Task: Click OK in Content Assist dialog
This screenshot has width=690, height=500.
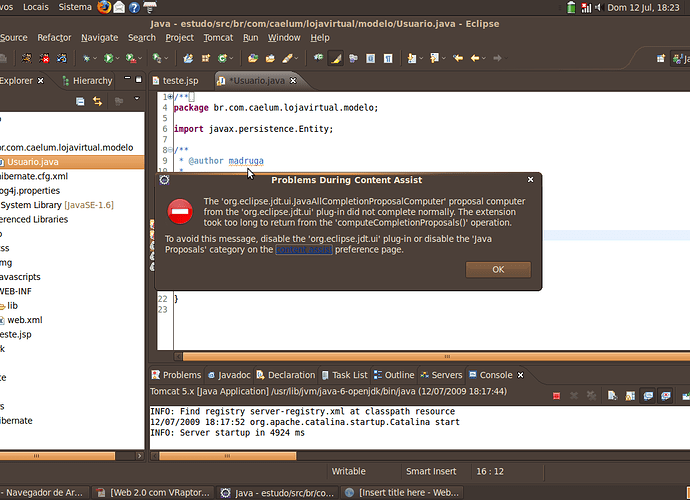Action: (498, 270)
